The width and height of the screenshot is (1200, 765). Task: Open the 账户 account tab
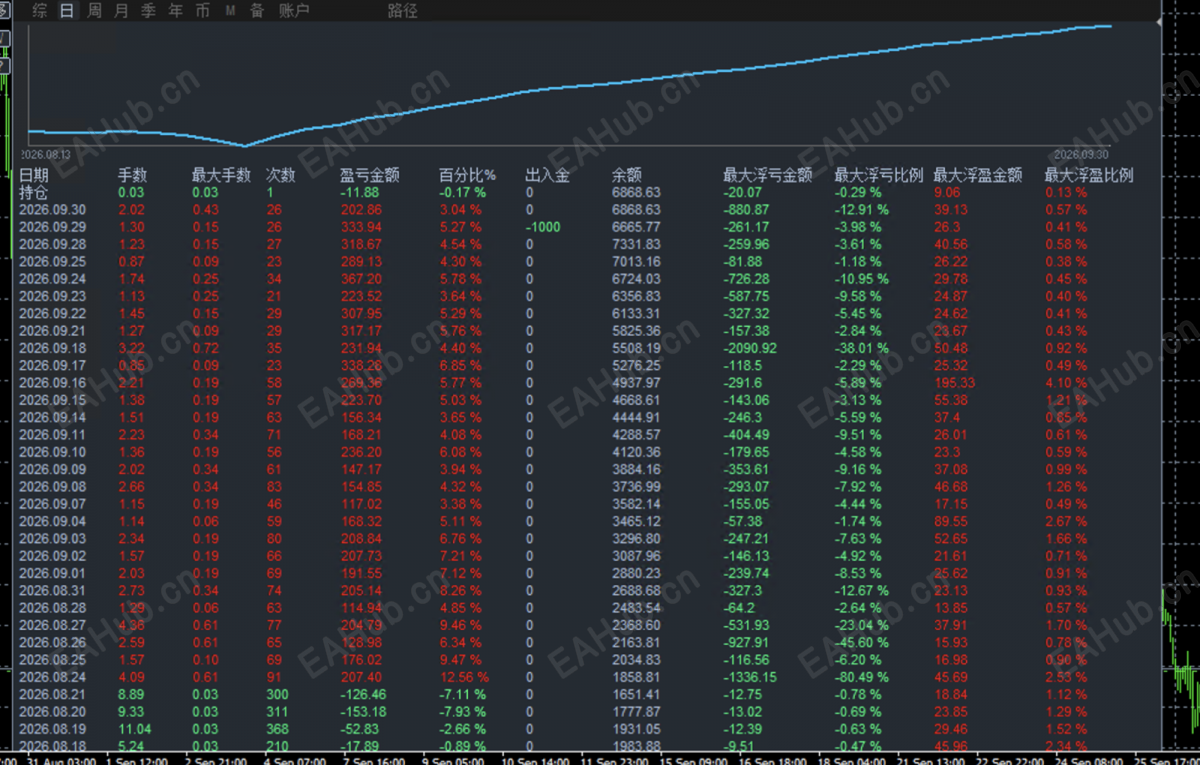(293, 11)
